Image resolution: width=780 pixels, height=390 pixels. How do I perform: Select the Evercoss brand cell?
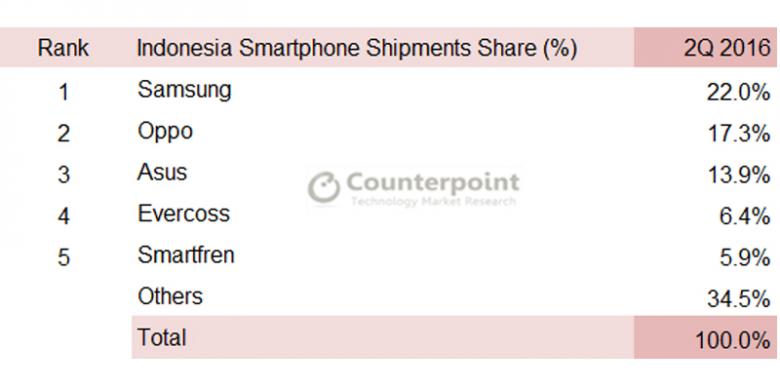184,214
